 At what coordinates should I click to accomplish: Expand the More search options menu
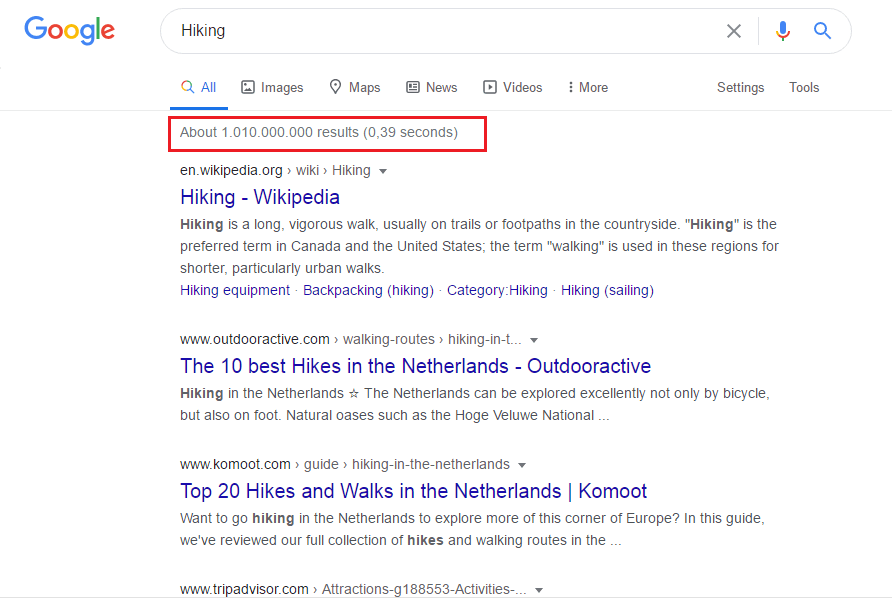pyautogui.click(x=588, y=88)
